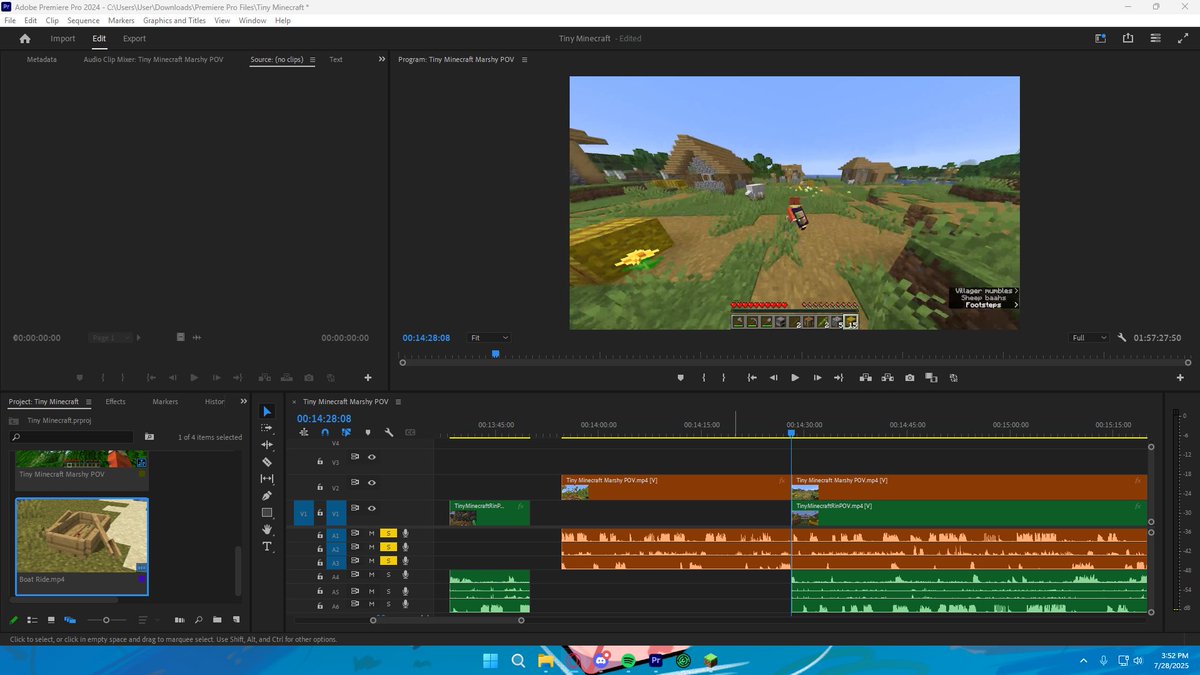Open the Sequence menu

[83, 20]
